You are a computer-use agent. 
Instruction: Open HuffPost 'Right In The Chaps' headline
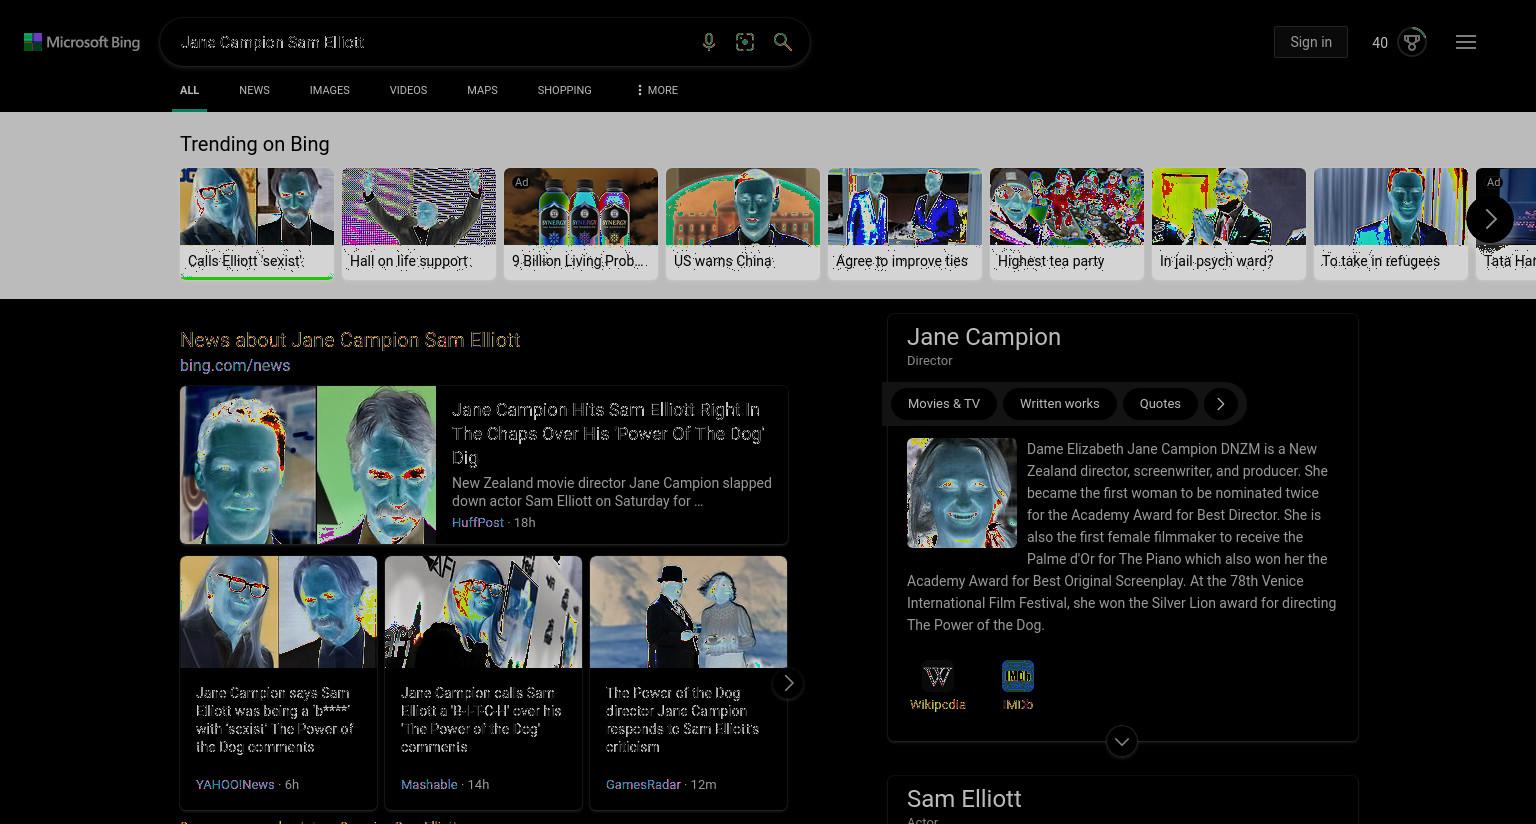pyautogui.click(x=609, y=433)
